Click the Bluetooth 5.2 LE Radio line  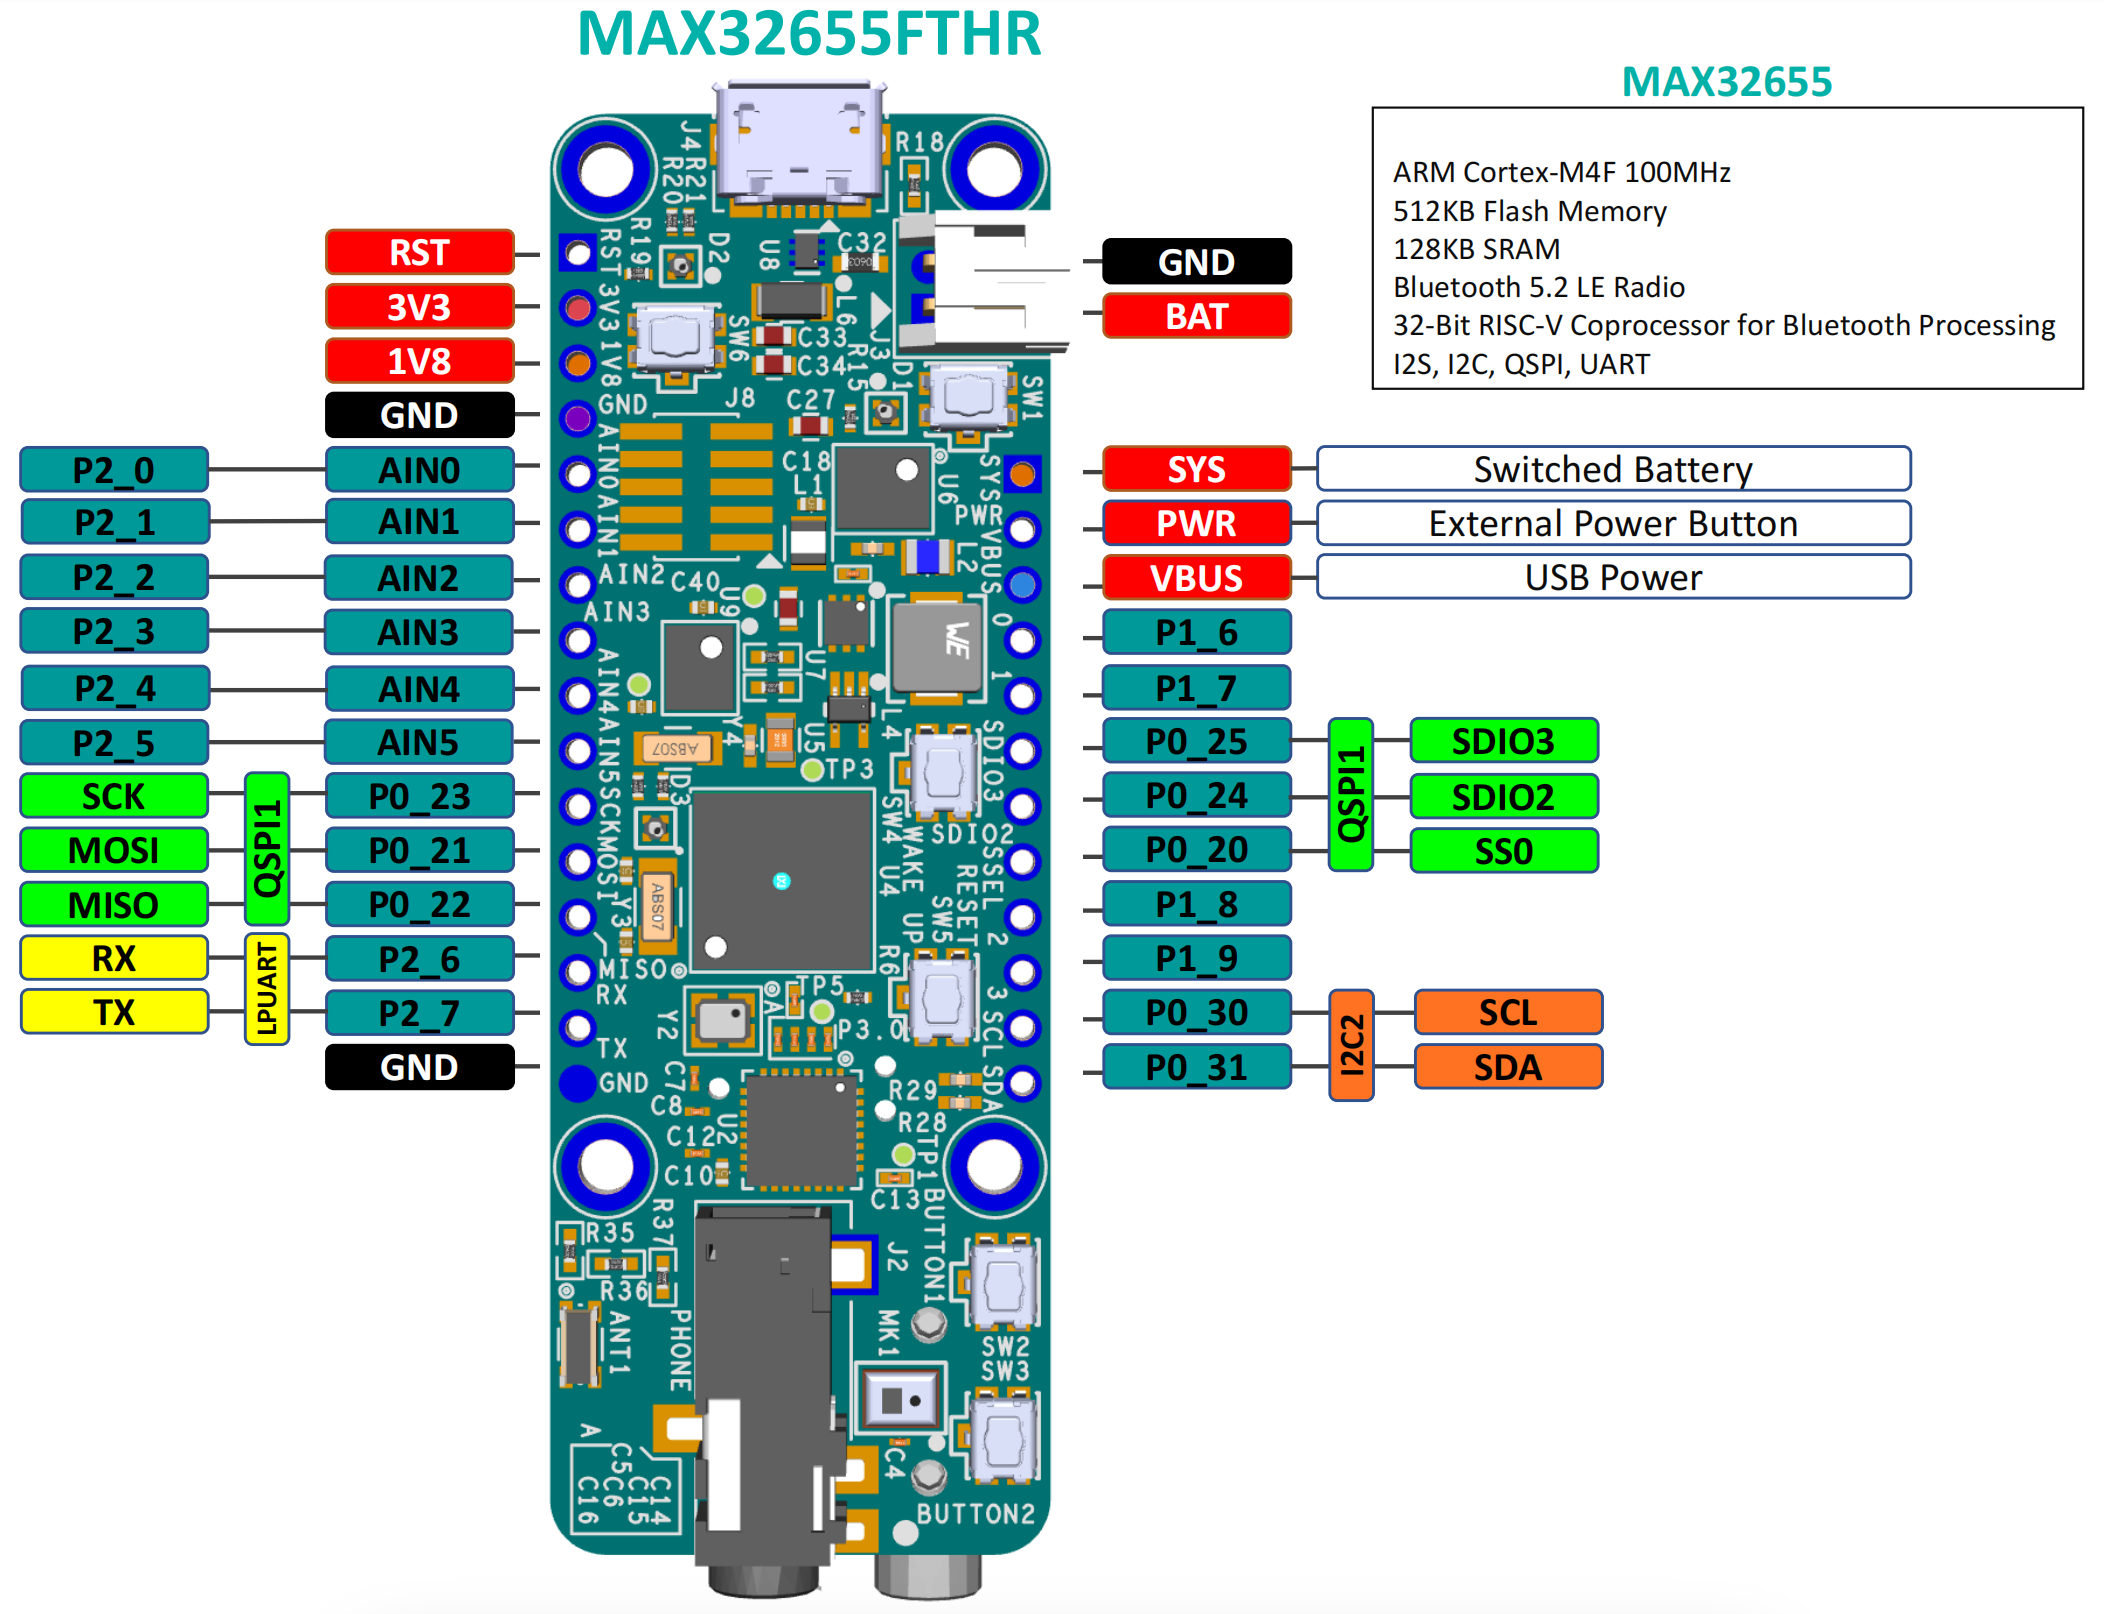click(1539, 287)
